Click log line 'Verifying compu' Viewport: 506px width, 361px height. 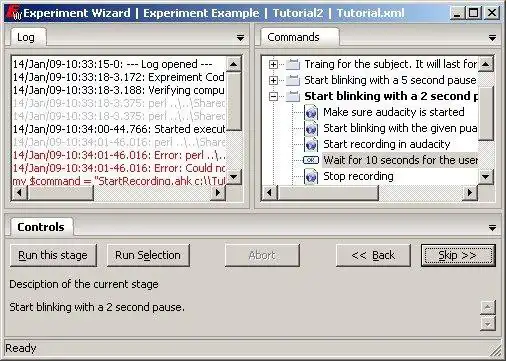click(119, 90)
